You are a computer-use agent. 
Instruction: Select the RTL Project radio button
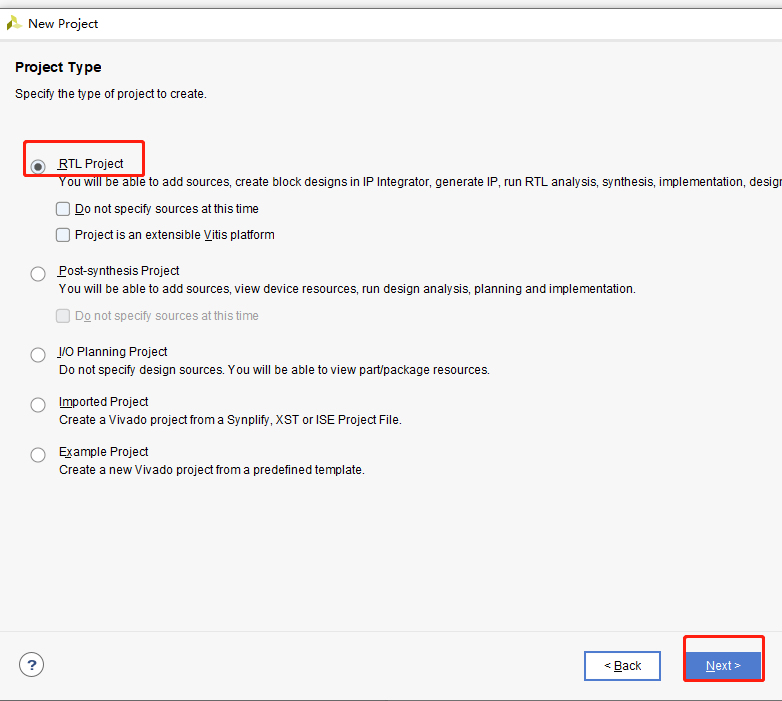38,166
